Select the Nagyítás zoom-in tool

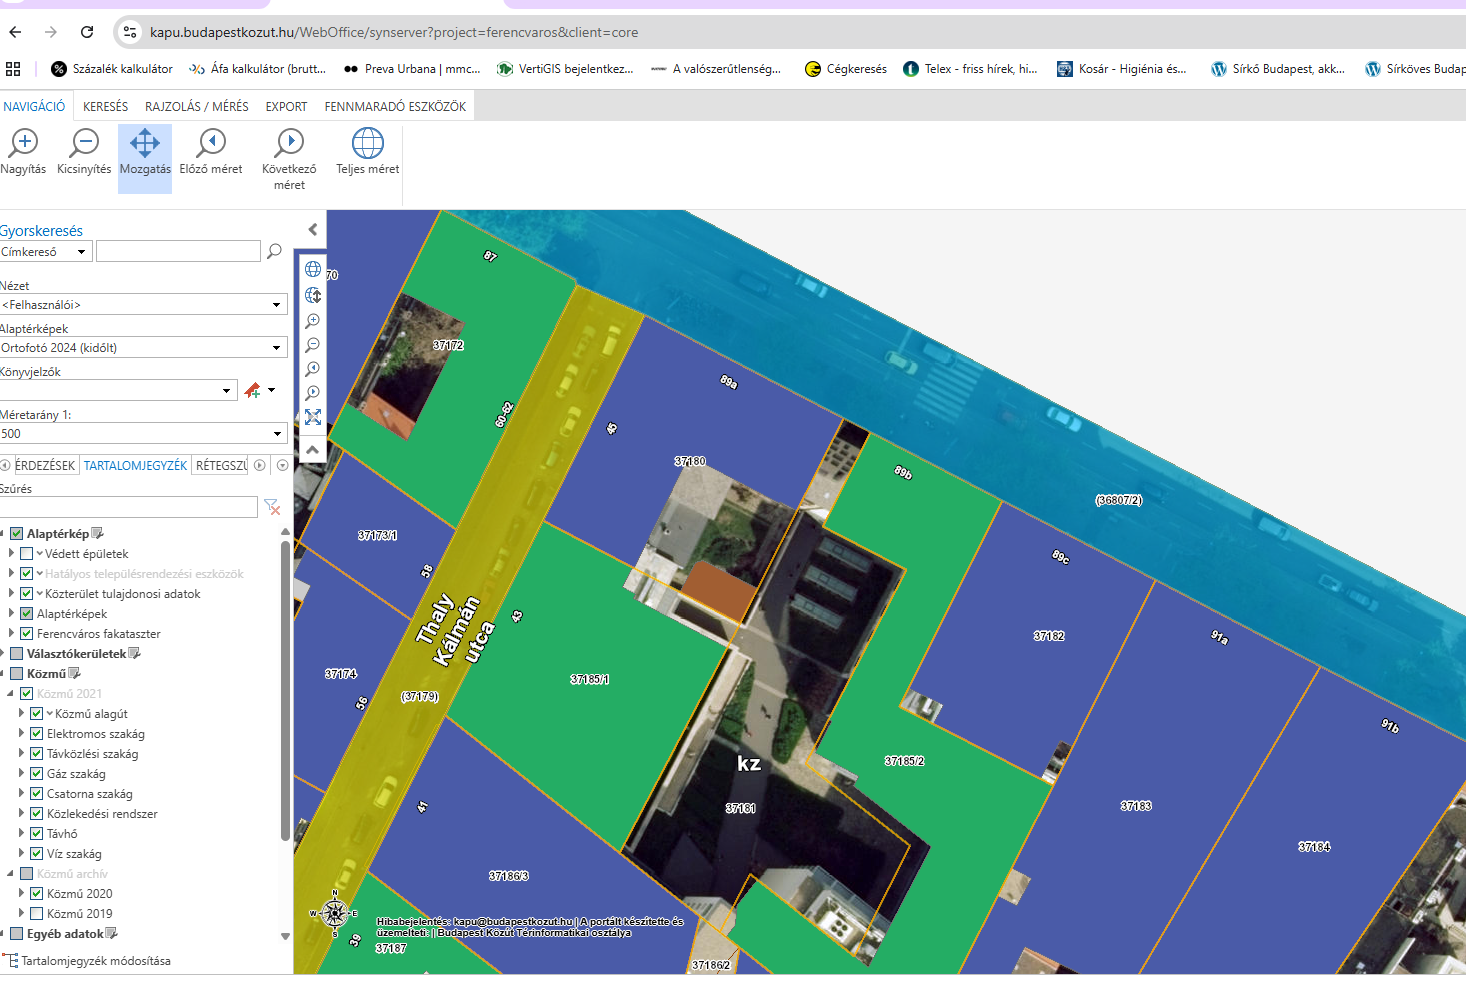pos(23,153)
